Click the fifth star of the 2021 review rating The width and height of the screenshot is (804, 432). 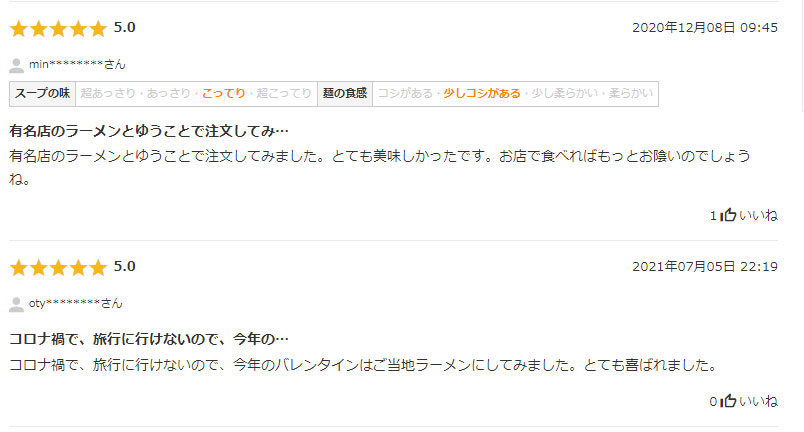click(97, 268)
